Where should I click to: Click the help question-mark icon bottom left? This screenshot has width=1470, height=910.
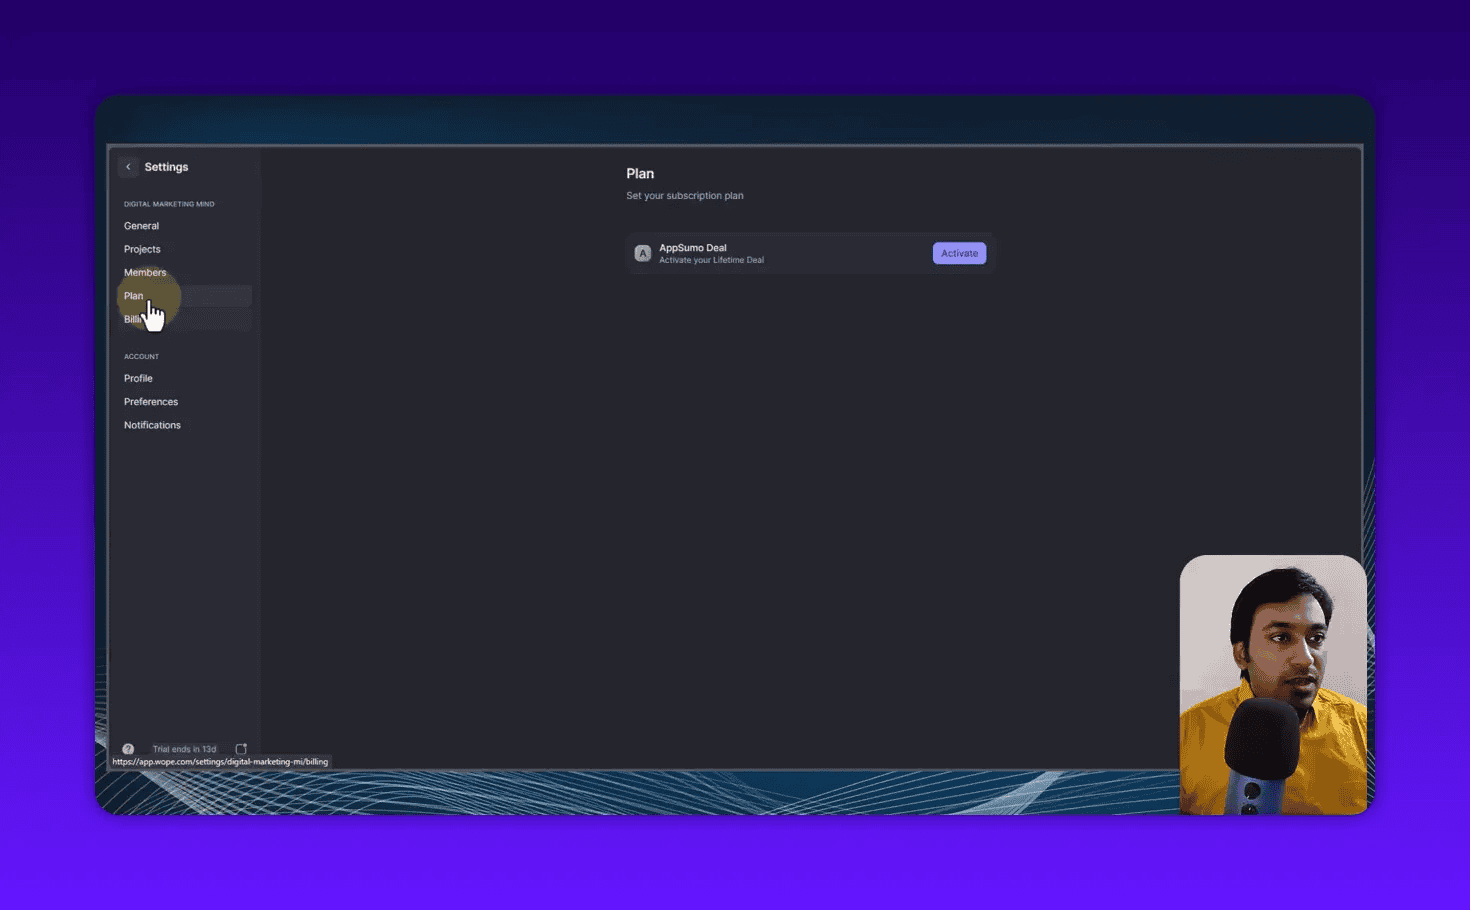(x=128, y=748)
